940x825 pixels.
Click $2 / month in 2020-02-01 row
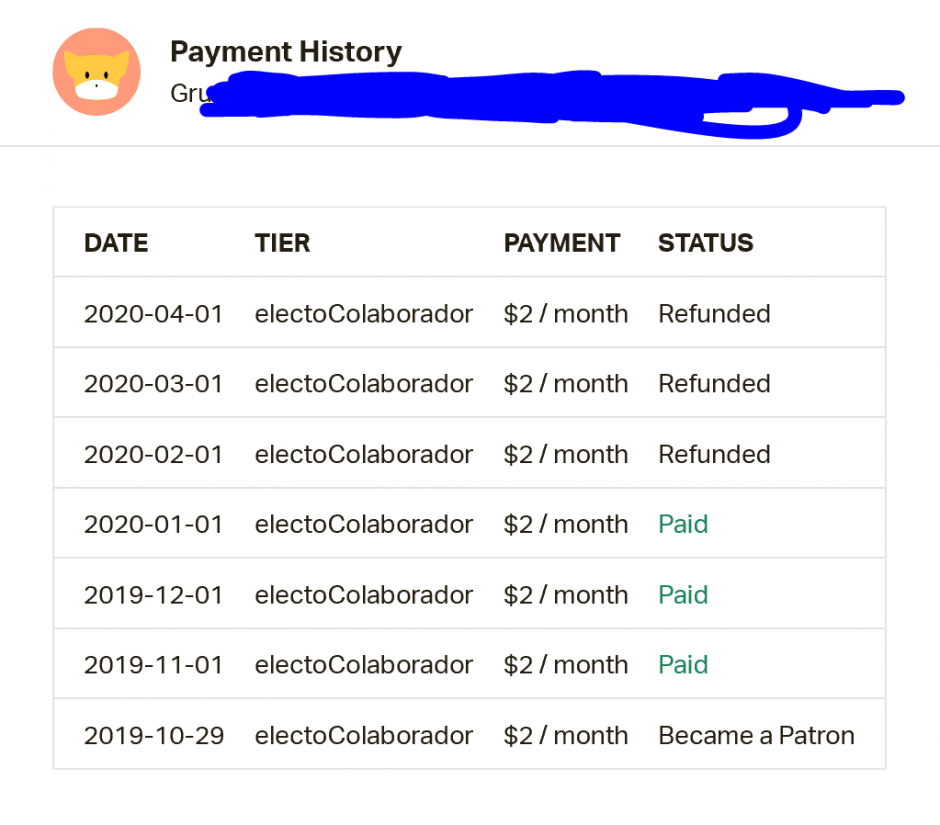click(566, 454)
